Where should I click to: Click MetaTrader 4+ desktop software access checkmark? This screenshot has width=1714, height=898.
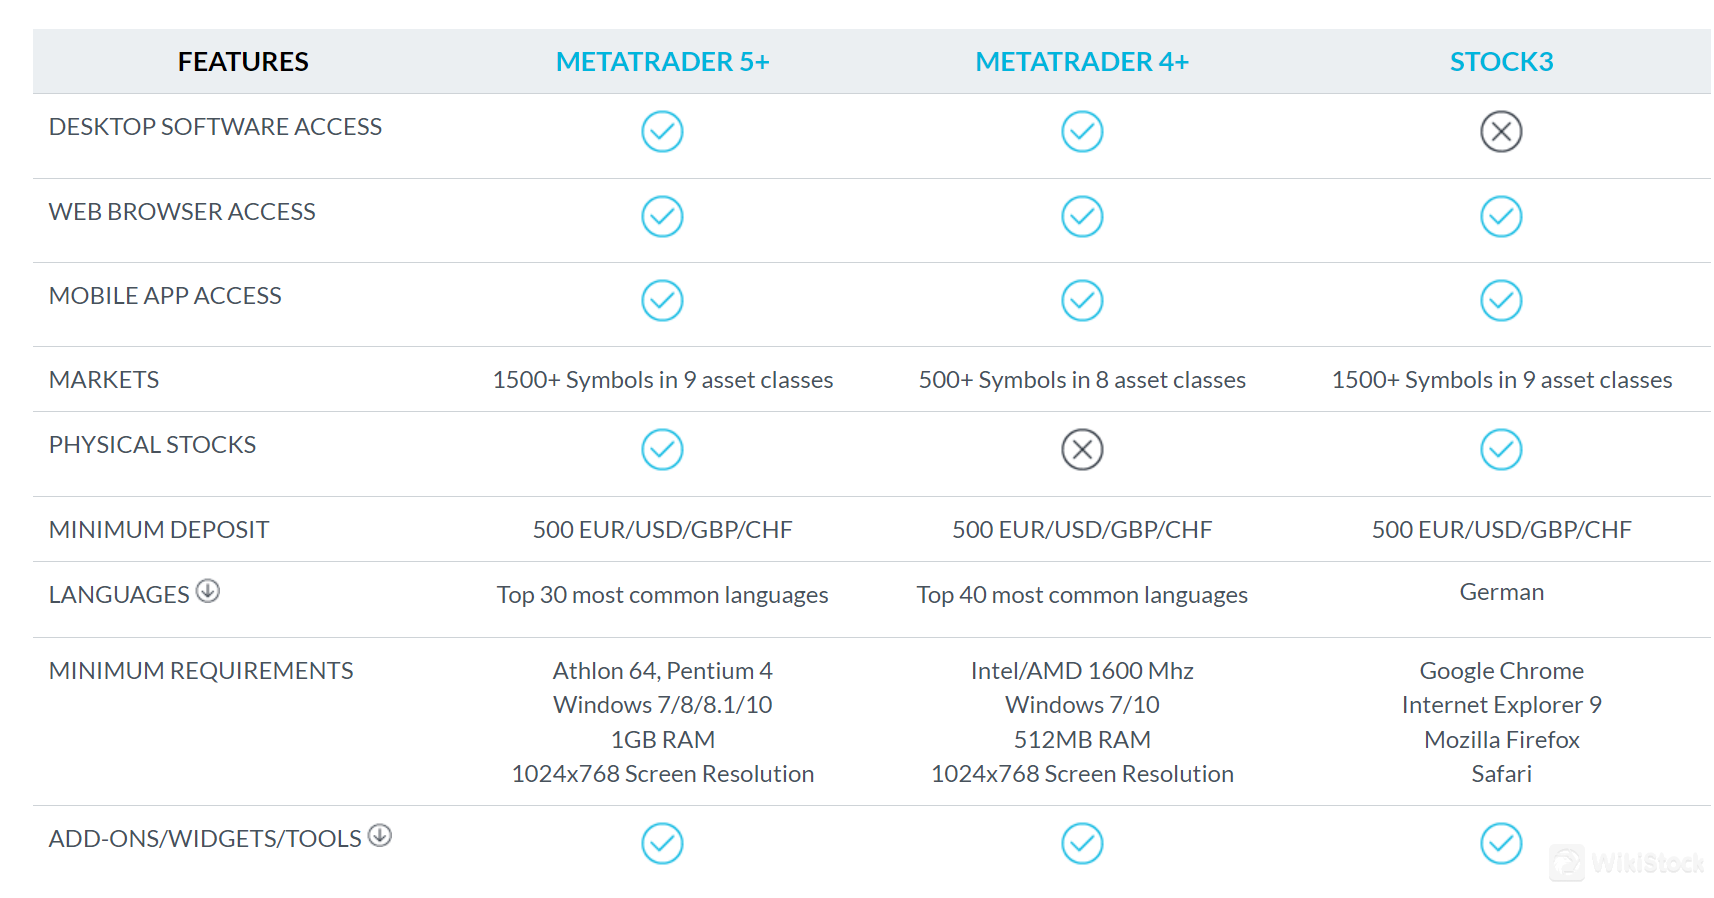1082,131
